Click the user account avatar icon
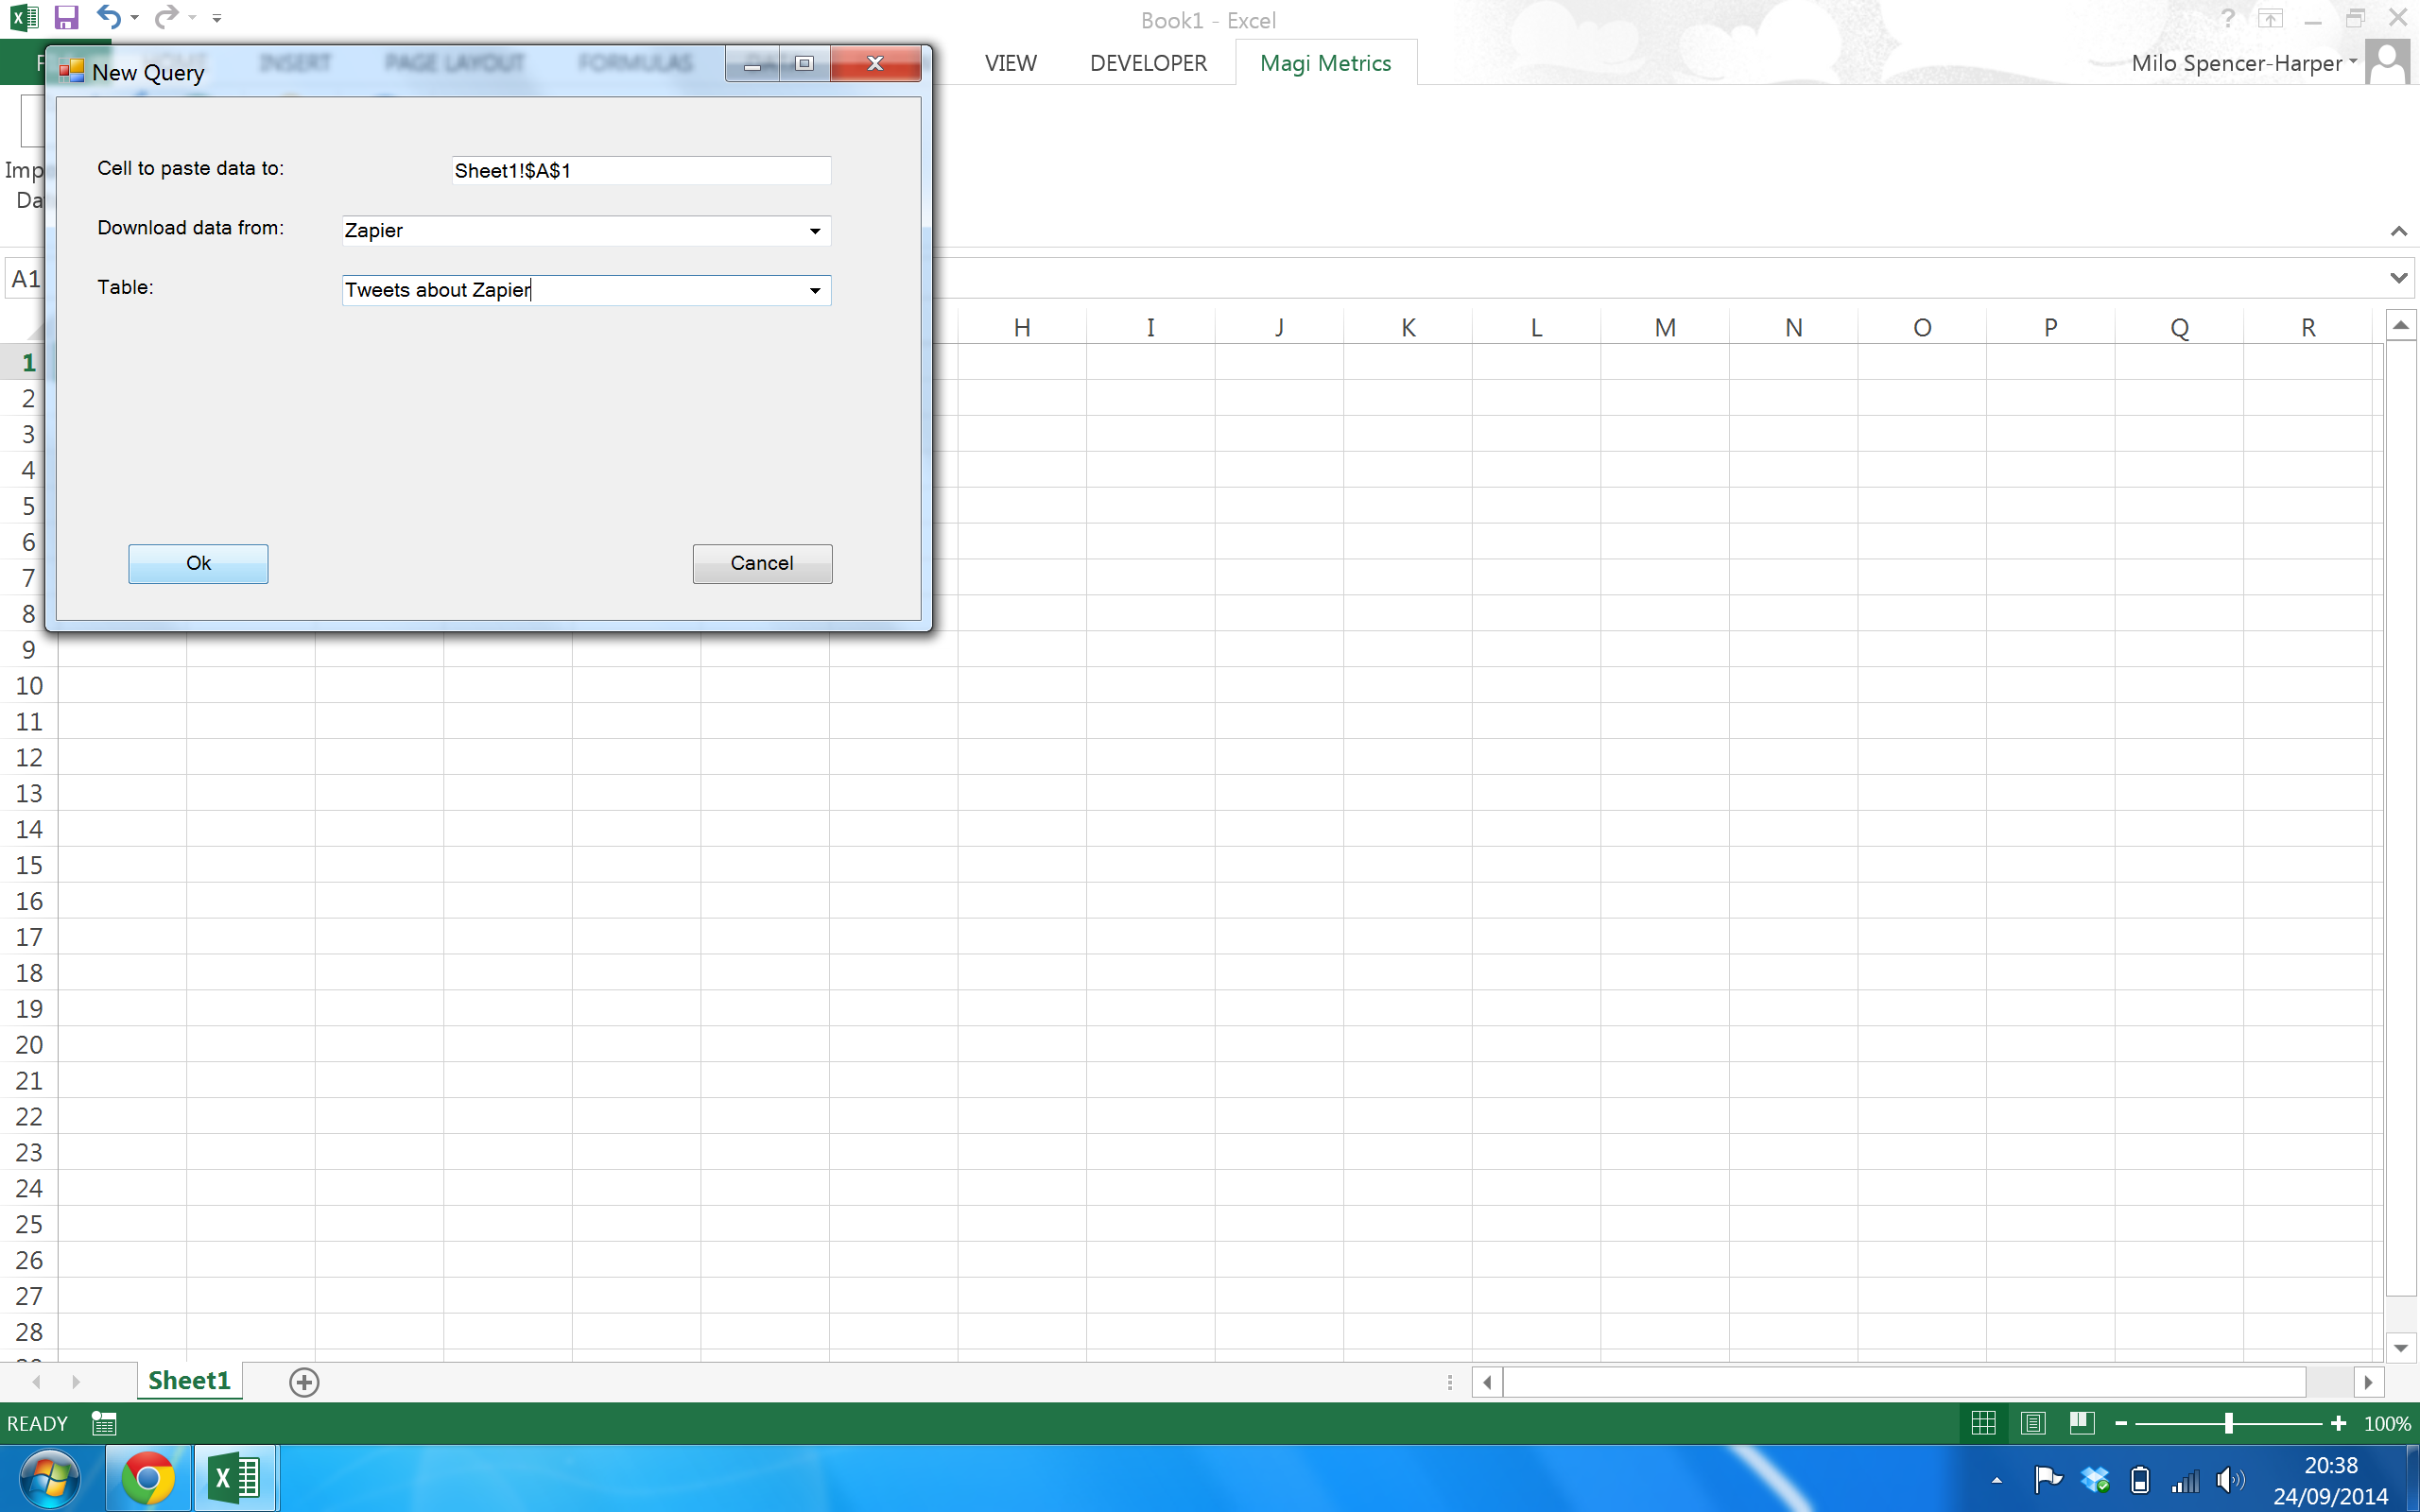The width and height of the screenshot is (2420, 1512). pyautogui.click(x=2388, y=63)
